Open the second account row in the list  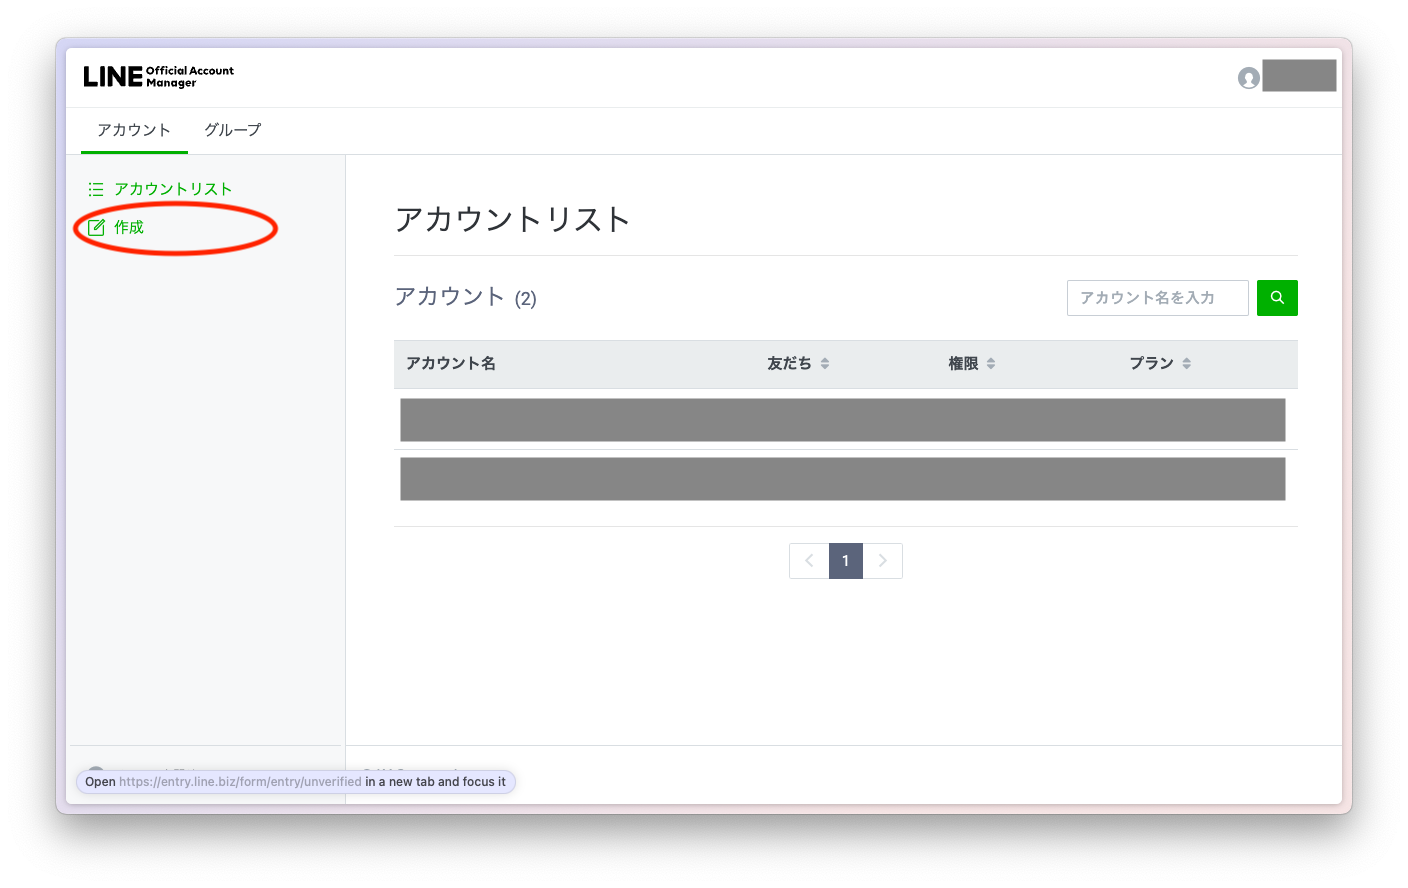click(x=843, y=478)
